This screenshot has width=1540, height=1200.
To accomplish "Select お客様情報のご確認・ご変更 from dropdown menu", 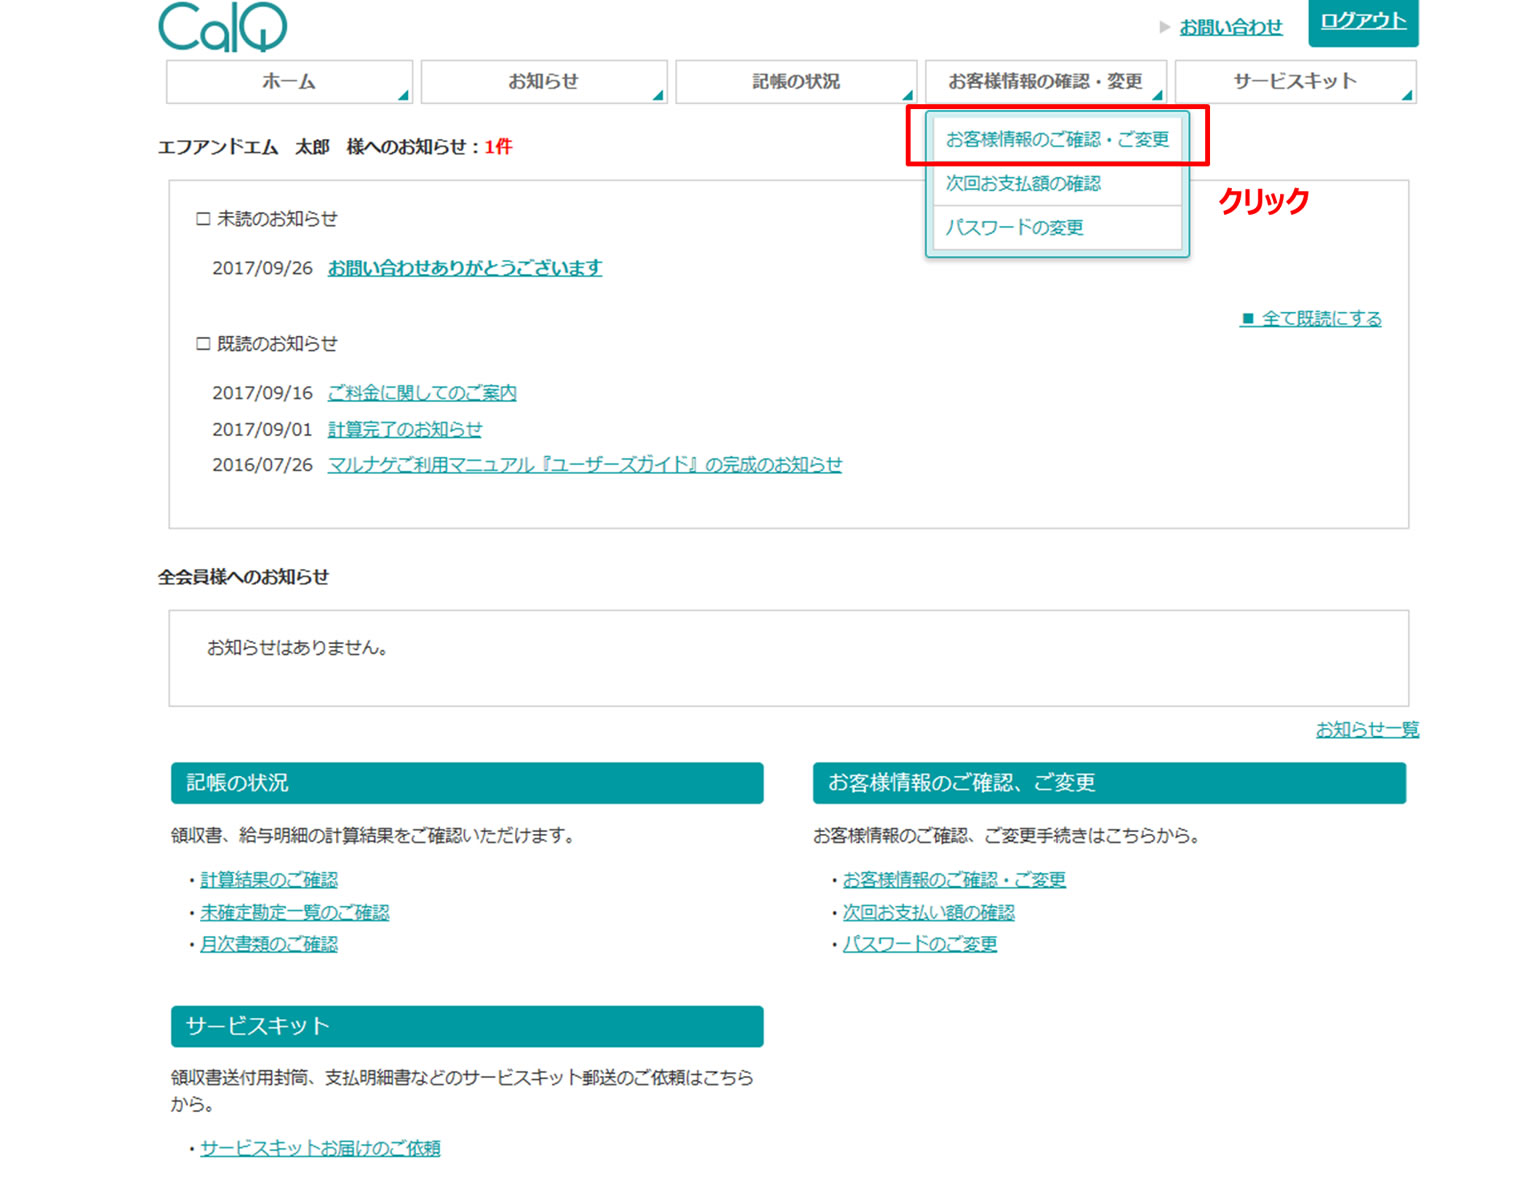I will tap(1057, 140).
